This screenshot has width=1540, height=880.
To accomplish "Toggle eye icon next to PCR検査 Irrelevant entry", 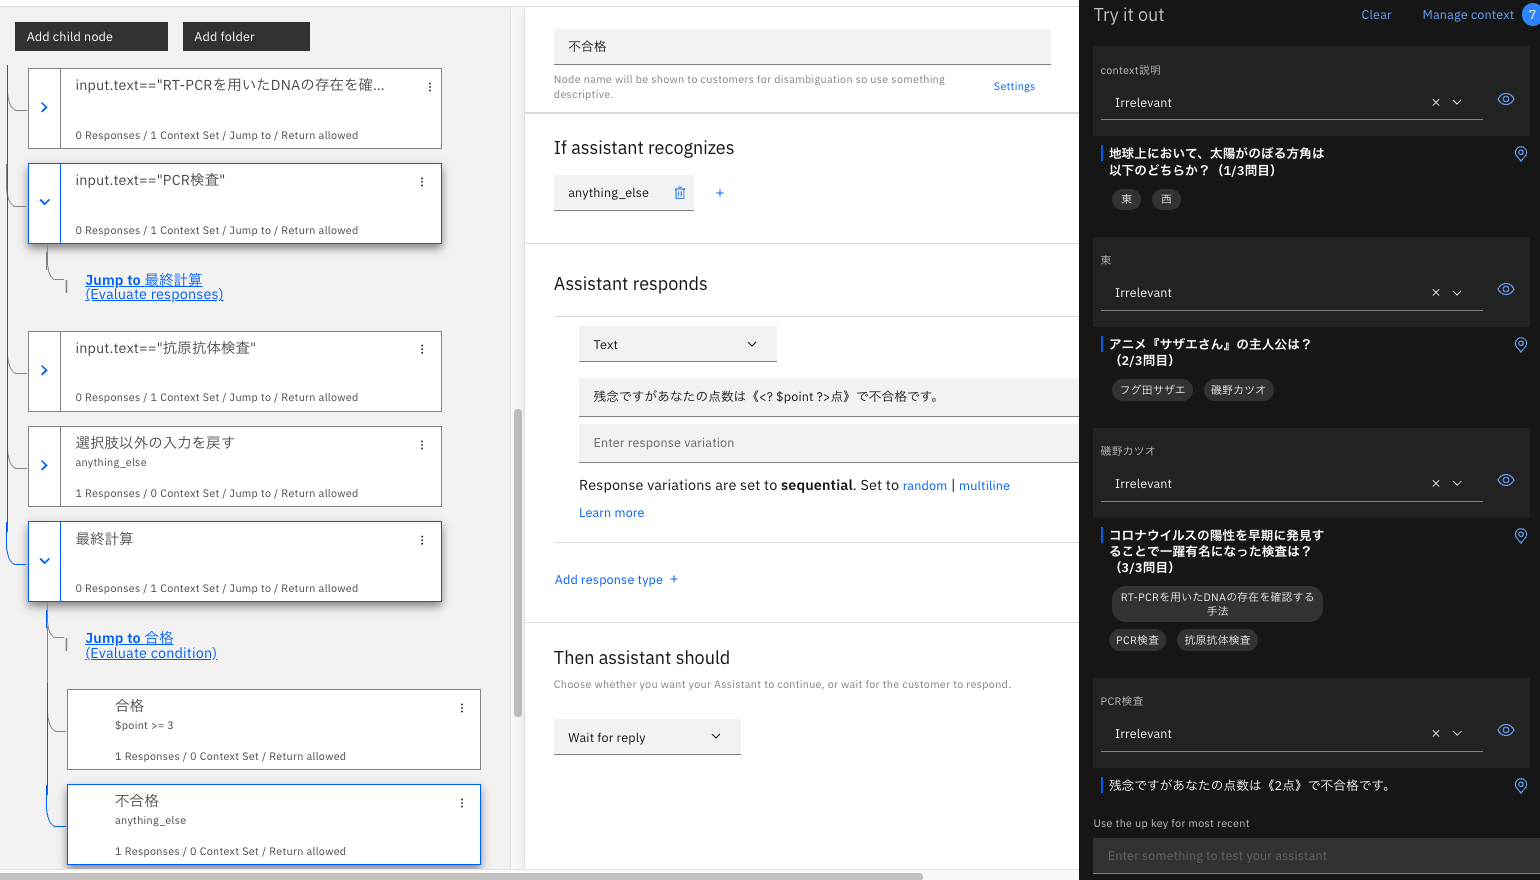I will pyautogui.click(x=1505, y=730).
